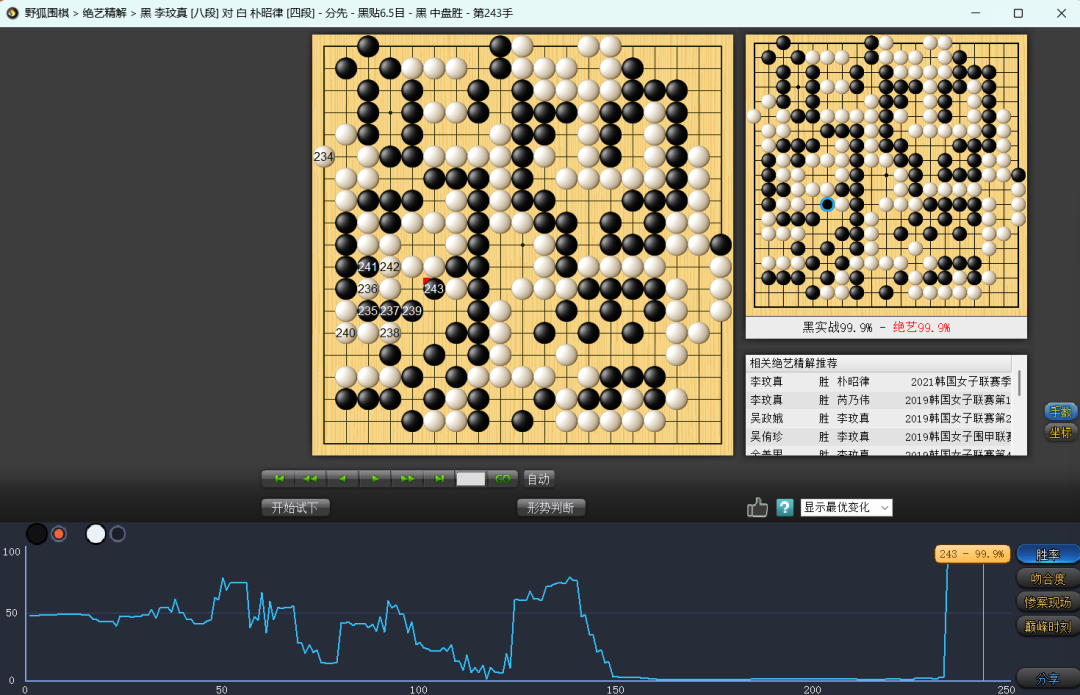1080x695 pixels.
Task: Toggle the white stone chart indicator
Action: 96,534
